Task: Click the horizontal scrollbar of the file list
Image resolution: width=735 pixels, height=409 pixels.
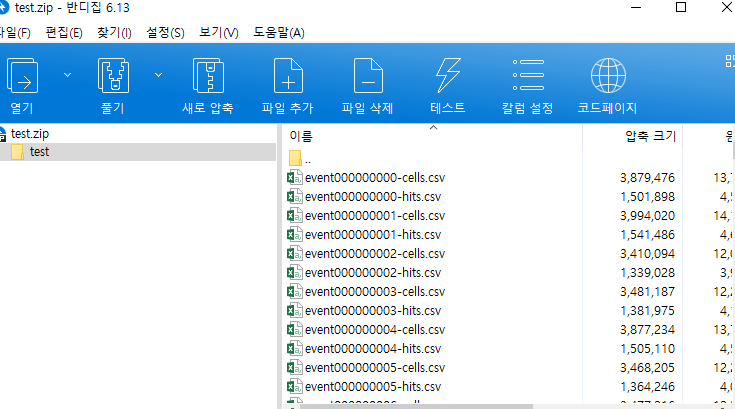Action: coord(416,406)
